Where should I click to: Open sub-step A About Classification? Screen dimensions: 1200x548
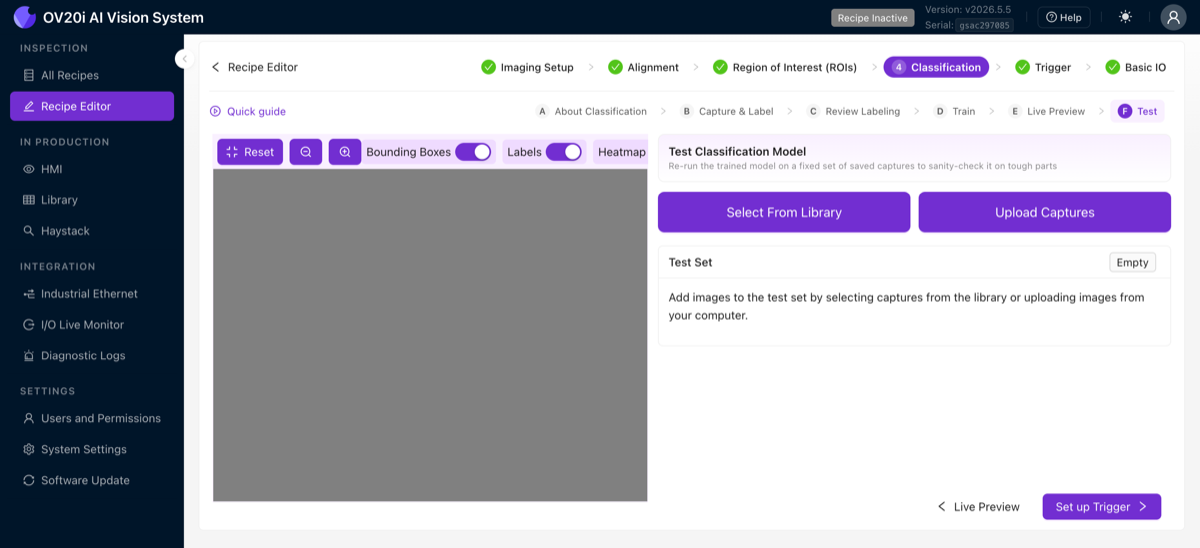pos(591,111)
